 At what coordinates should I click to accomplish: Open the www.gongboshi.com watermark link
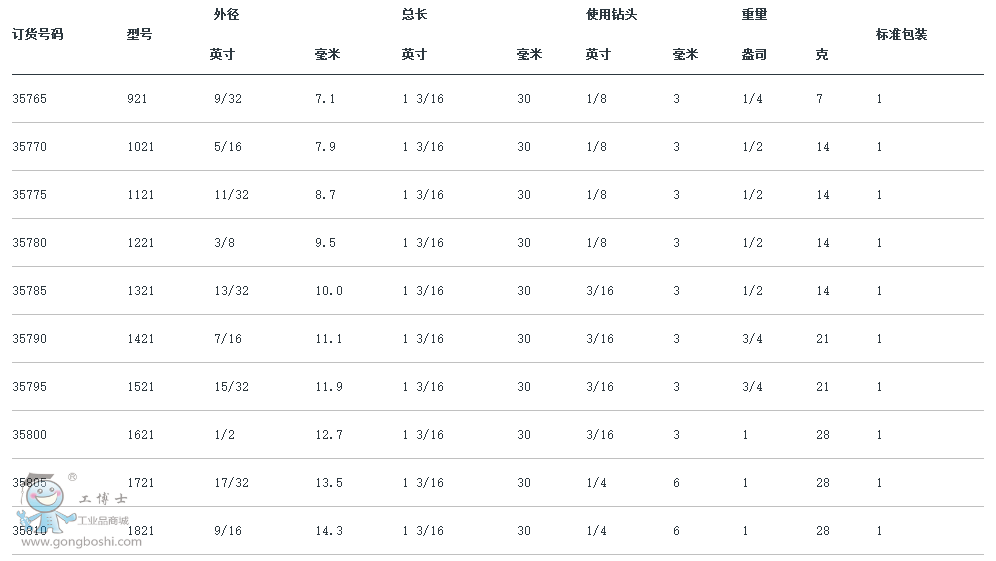[81, 542]
